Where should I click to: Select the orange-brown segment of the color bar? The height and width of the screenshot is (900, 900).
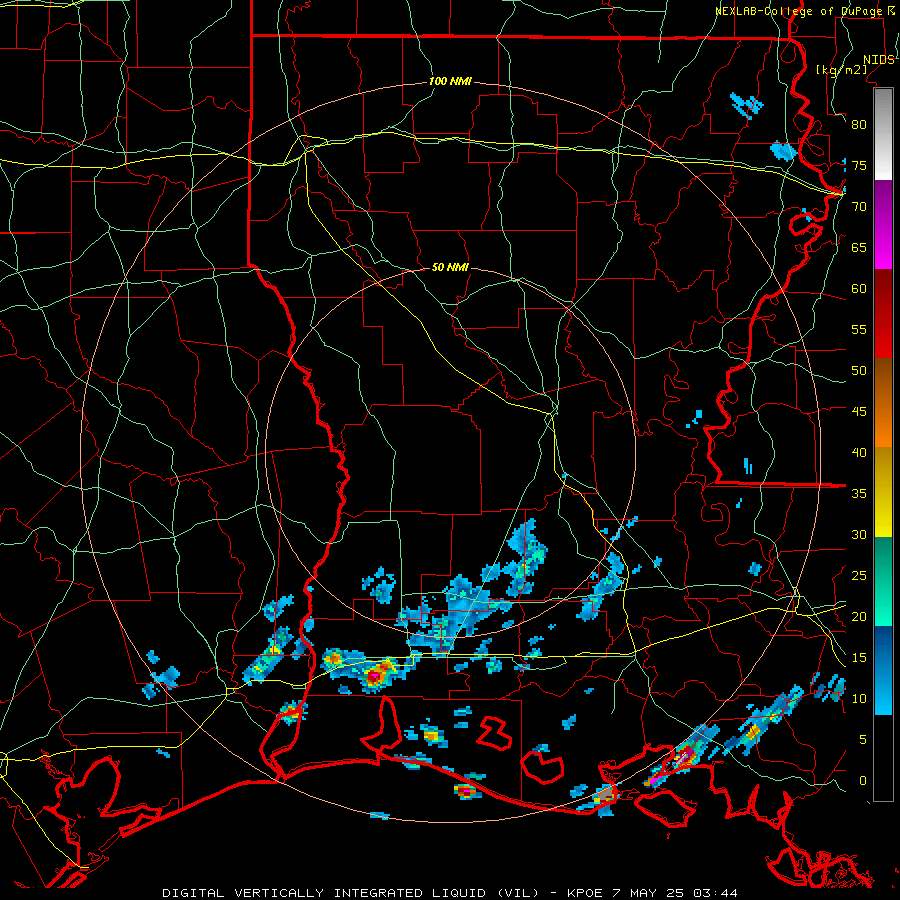point(883,403)
